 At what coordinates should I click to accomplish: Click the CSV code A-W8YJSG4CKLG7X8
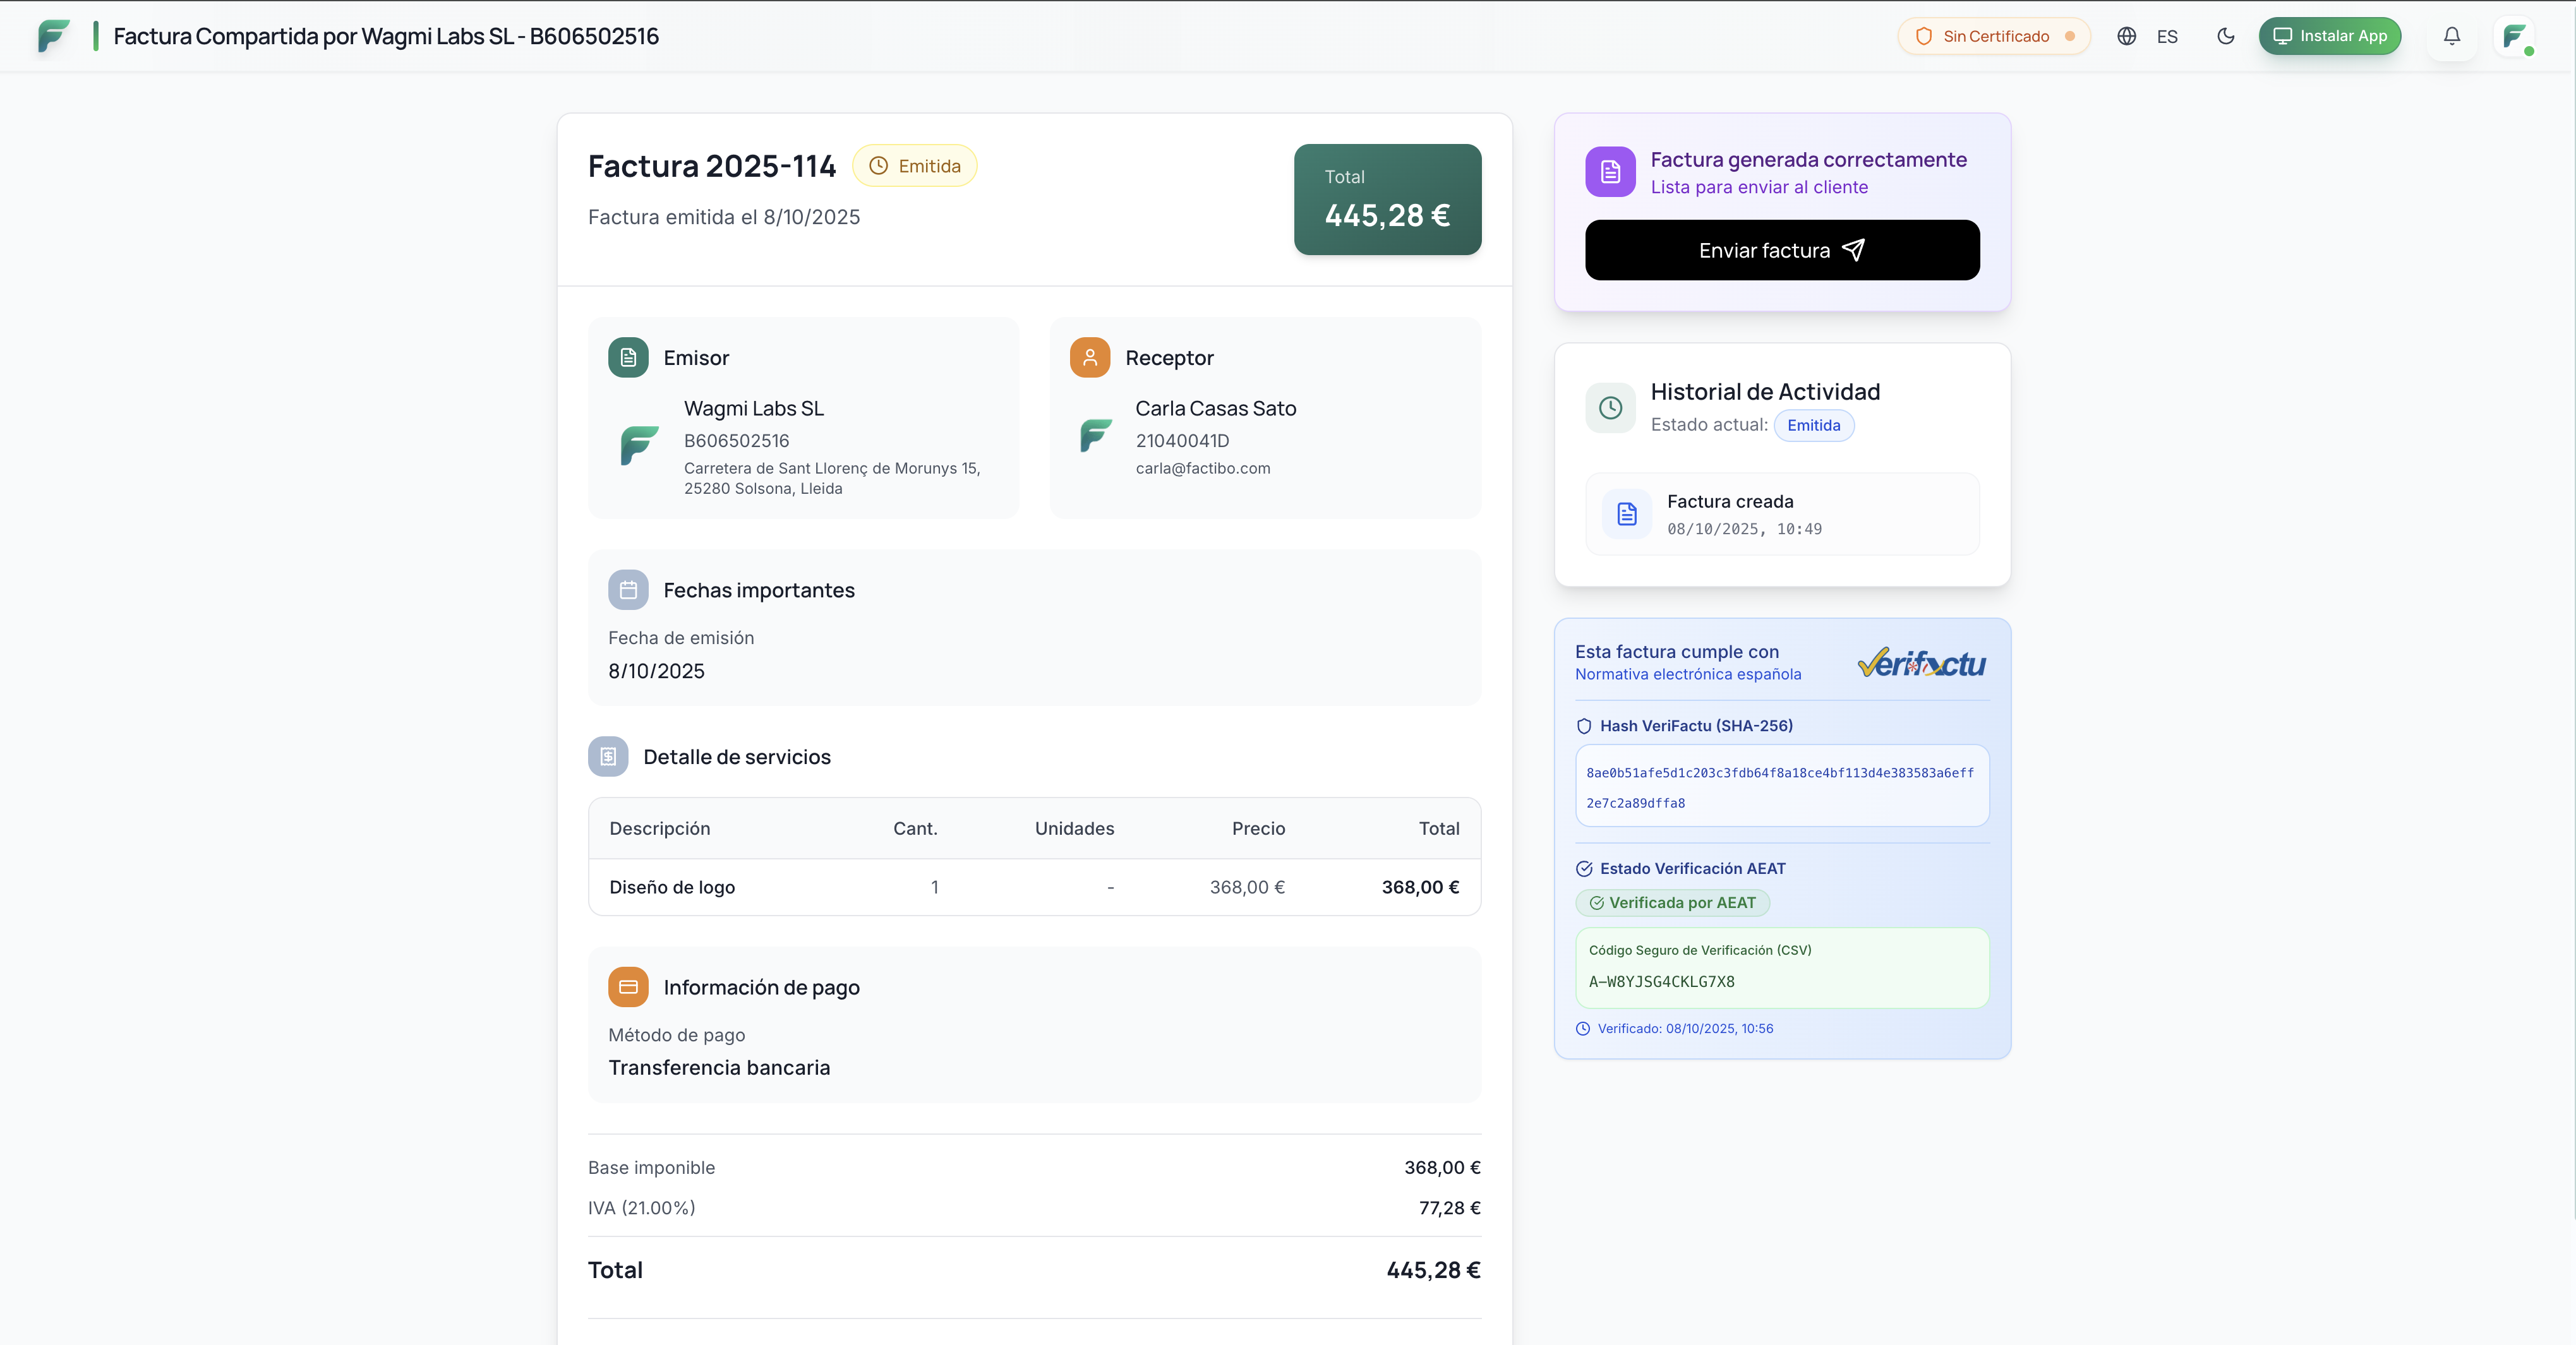[1662, 982]
